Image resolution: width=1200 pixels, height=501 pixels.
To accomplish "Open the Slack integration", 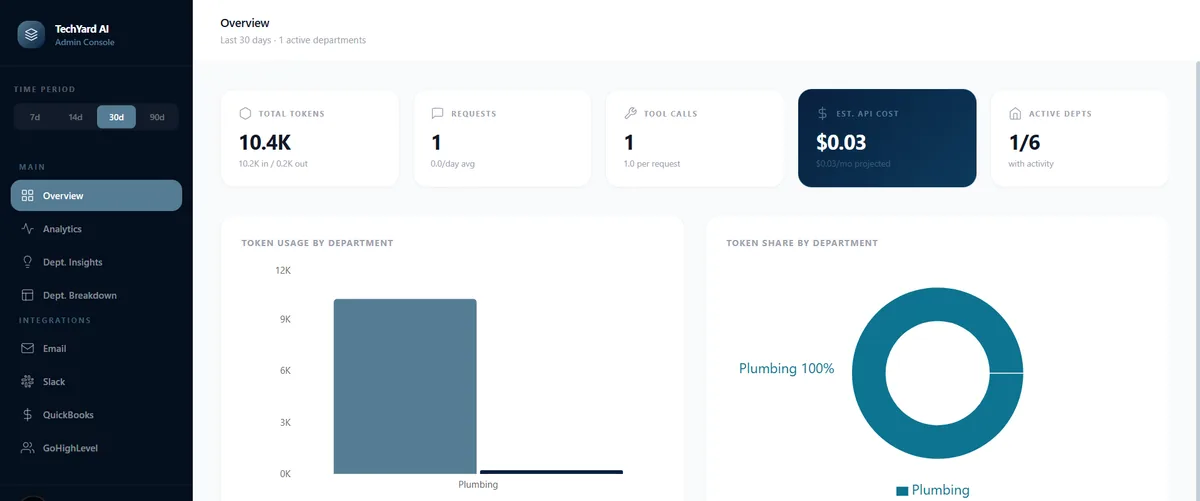I will 96,381.
